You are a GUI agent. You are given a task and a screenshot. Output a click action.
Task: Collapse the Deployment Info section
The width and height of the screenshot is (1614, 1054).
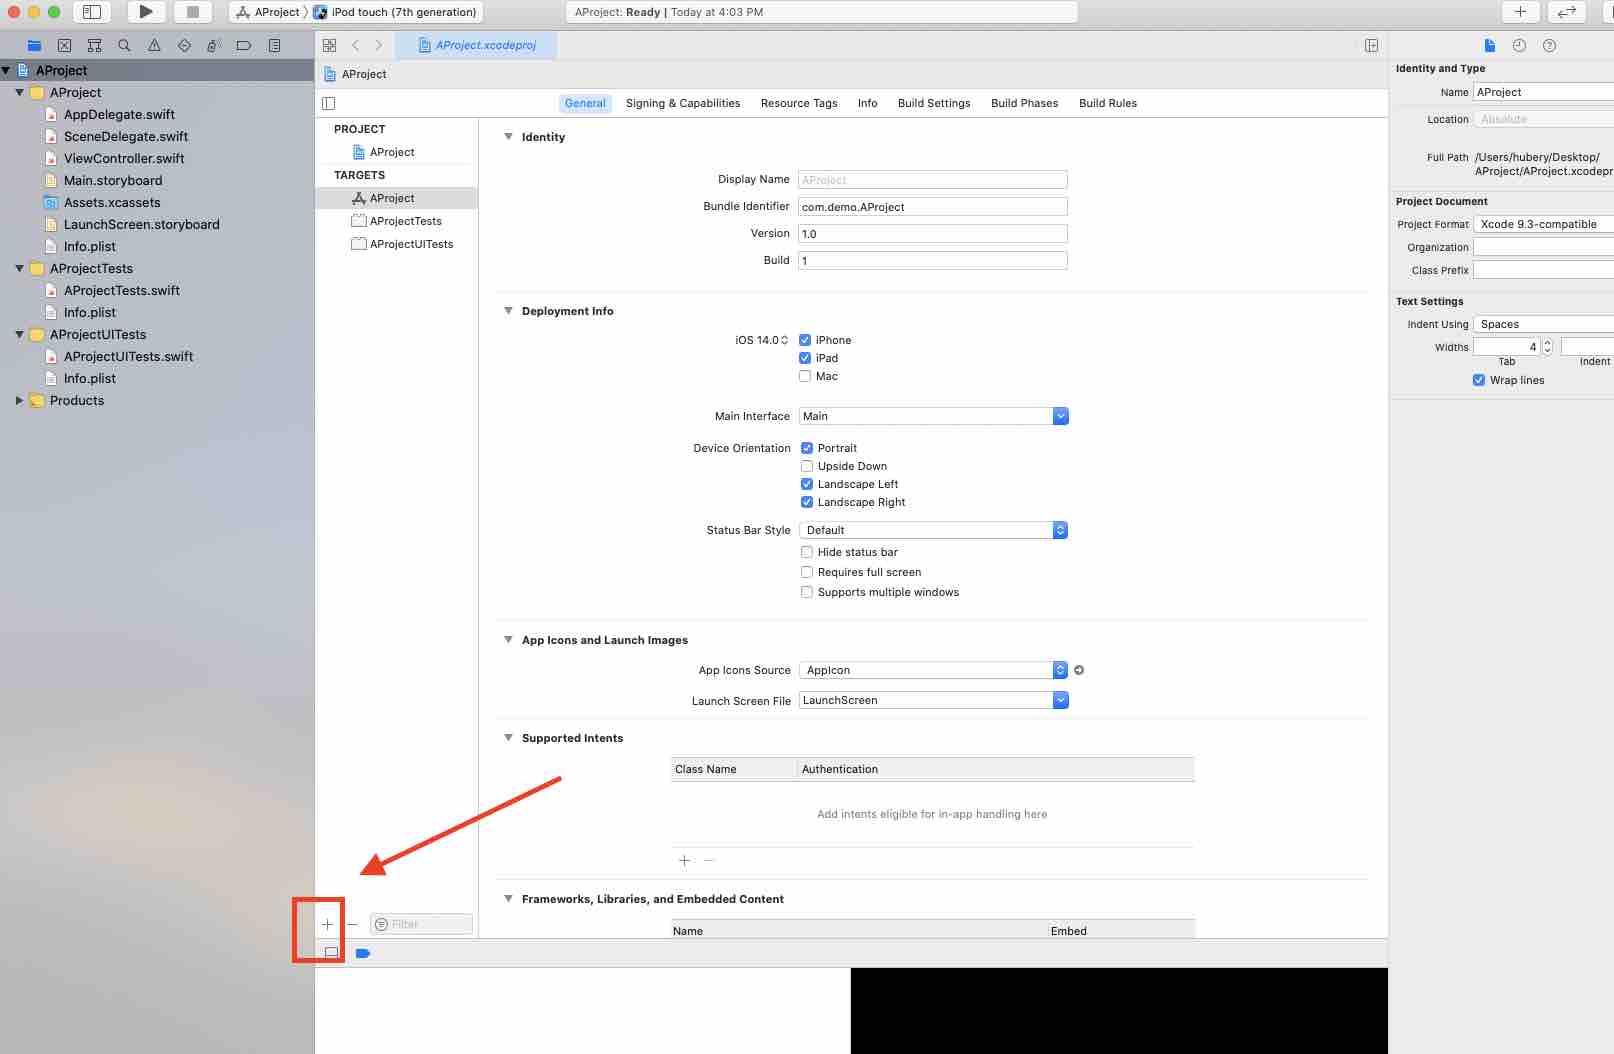[x=508, y=311]
